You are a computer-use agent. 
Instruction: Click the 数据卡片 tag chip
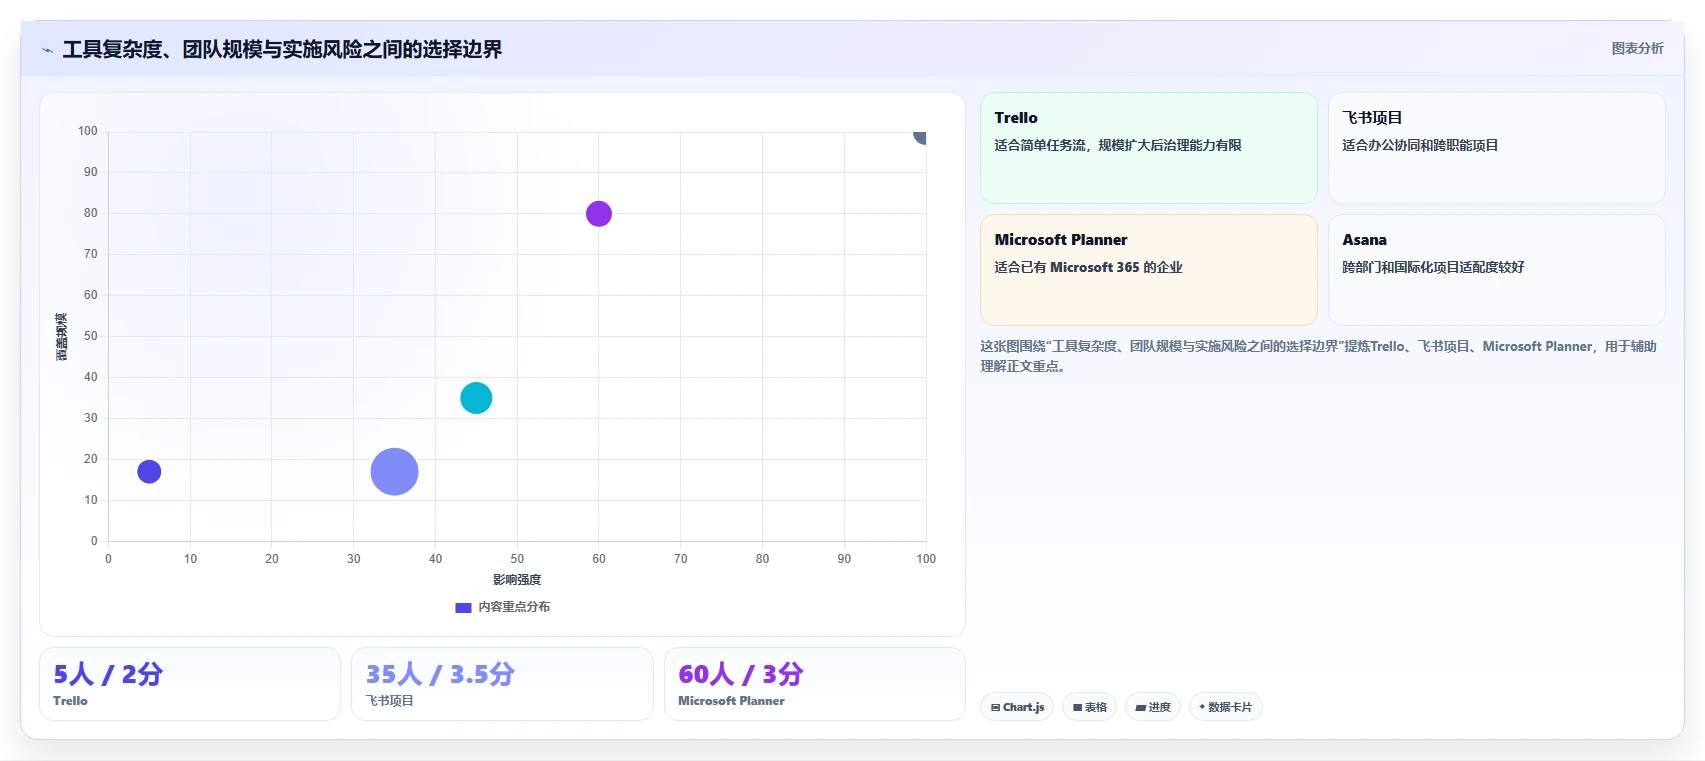click(1225, 707)
